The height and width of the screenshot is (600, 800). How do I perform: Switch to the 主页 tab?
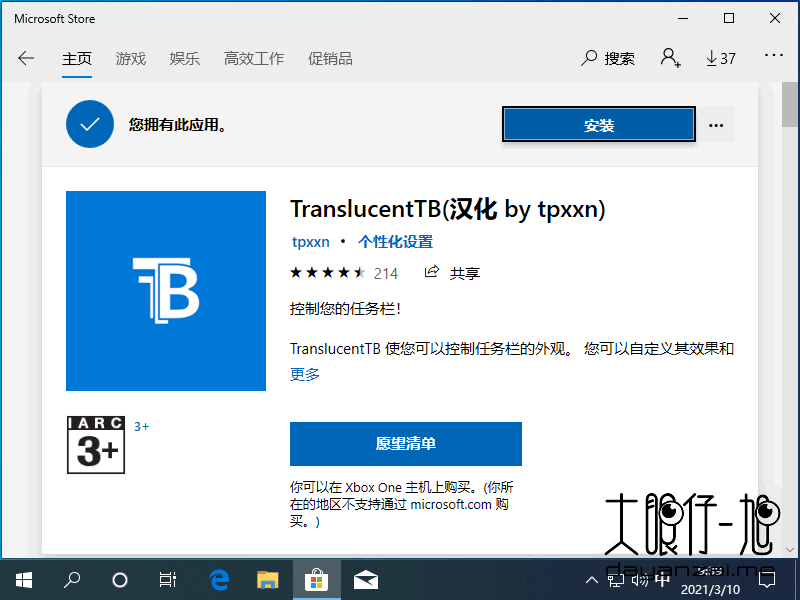[x=77, y=59]
